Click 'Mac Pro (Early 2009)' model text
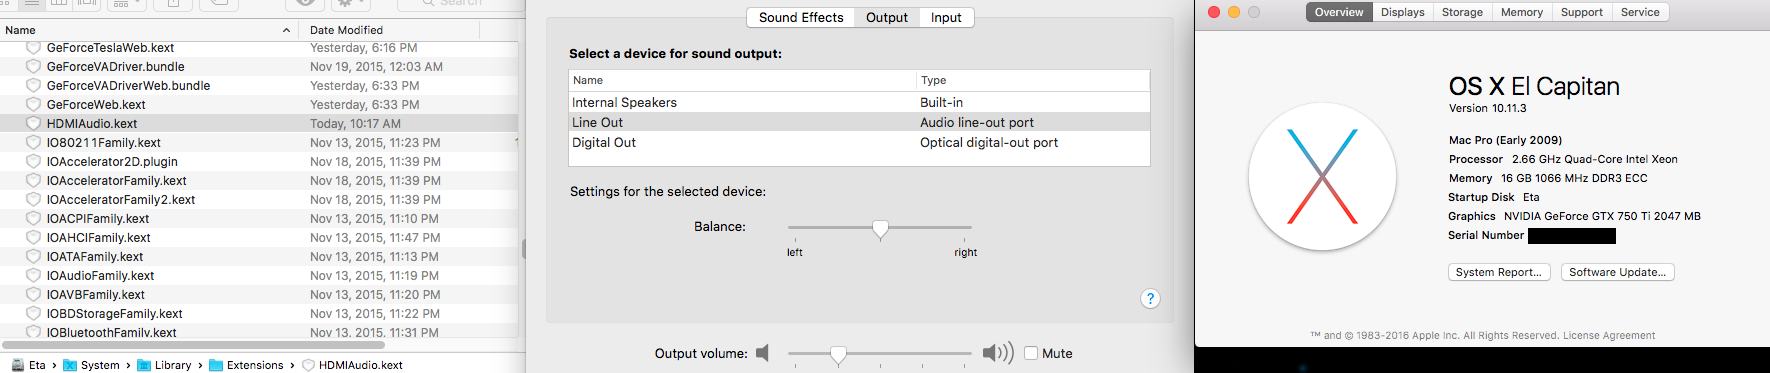Viewport: 1770px width, 373px height. pyautogui.click(x=1505, y=140)
